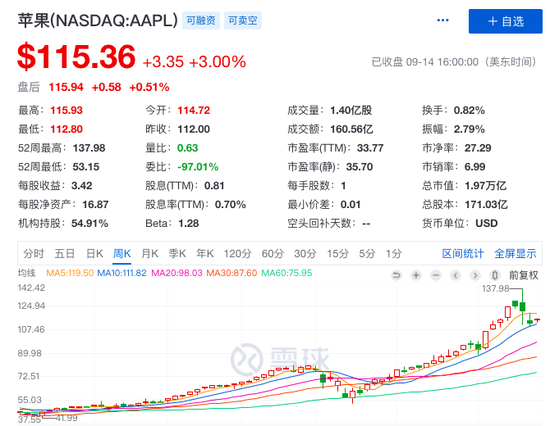
Task: Select the 周K chart tab
Action: tap(122, 253)
